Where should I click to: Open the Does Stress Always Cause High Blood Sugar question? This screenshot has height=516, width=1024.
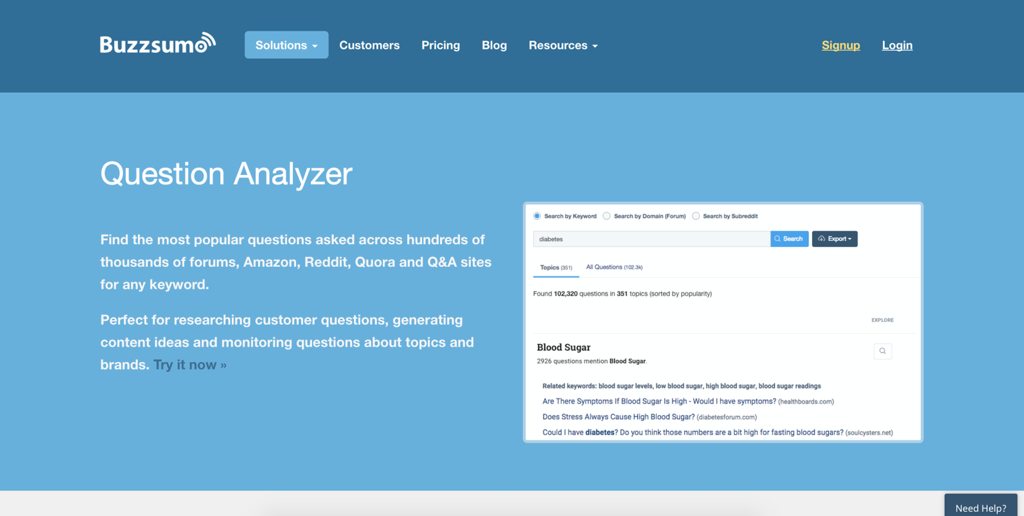[x=618, y=417]
